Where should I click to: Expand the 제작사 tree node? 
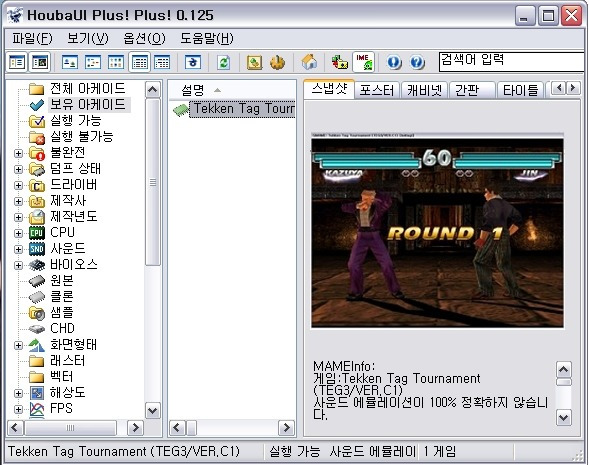[18, 201]
